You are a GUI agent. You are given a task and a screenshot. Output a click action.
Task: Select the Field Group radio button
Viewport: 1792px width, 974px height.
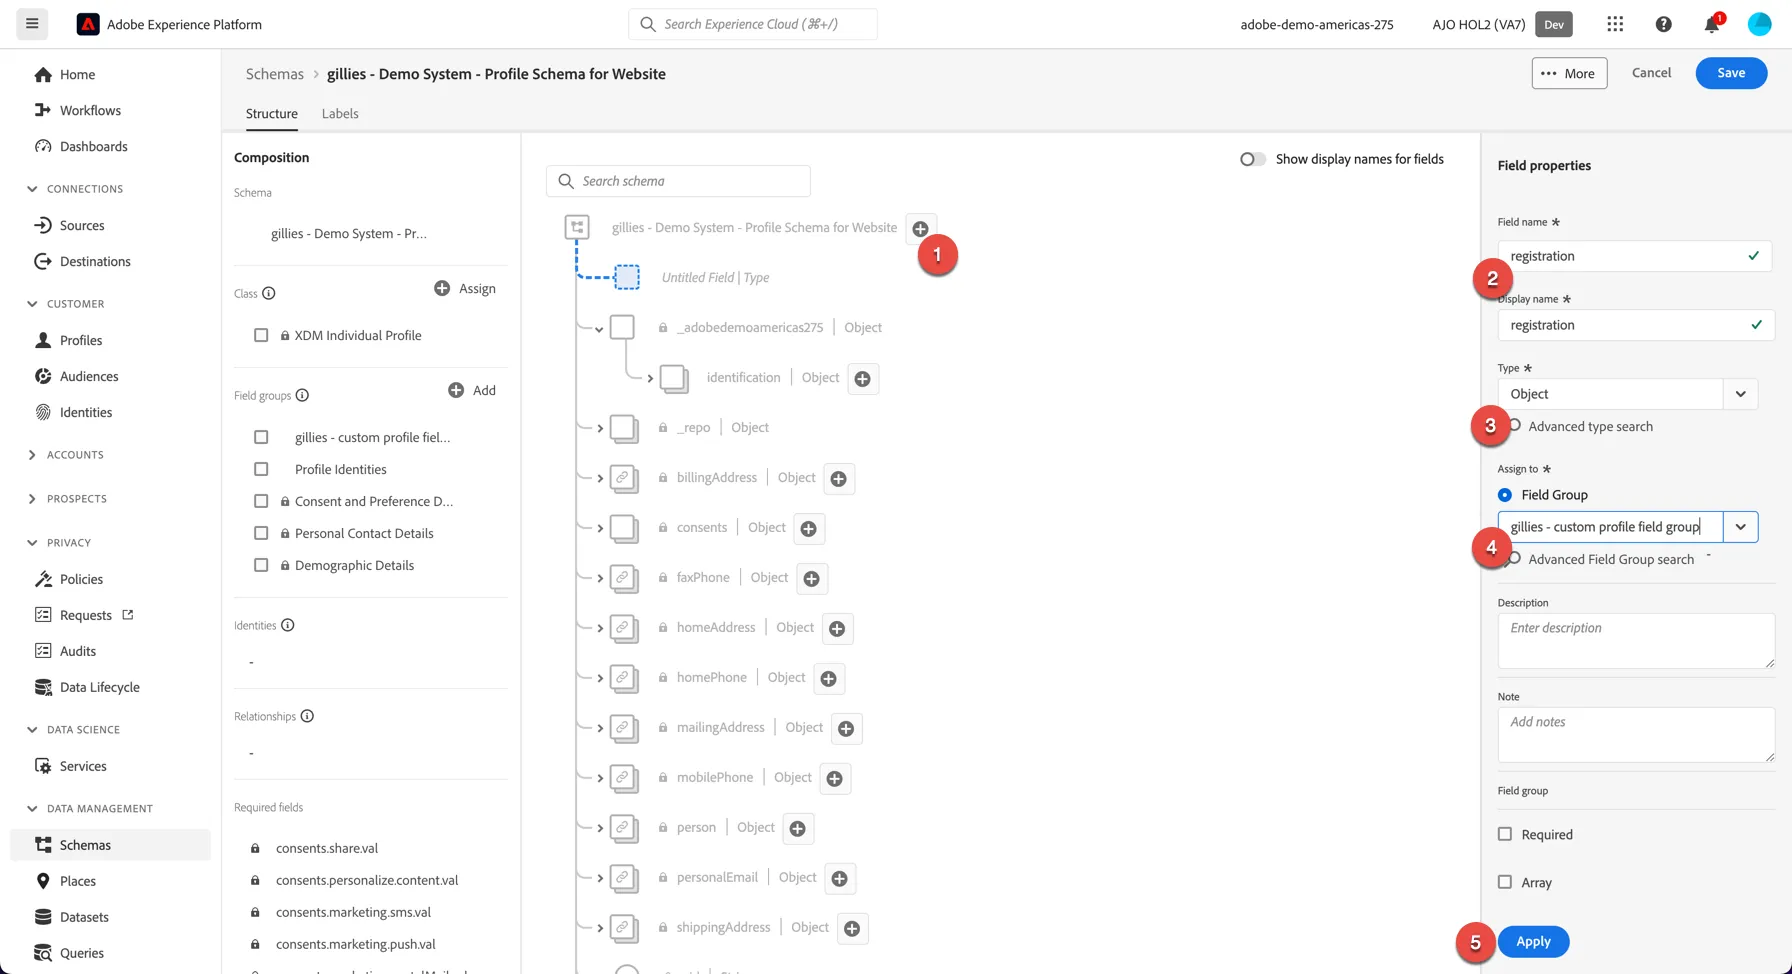pyautogui.click(x=1505, y=495)
